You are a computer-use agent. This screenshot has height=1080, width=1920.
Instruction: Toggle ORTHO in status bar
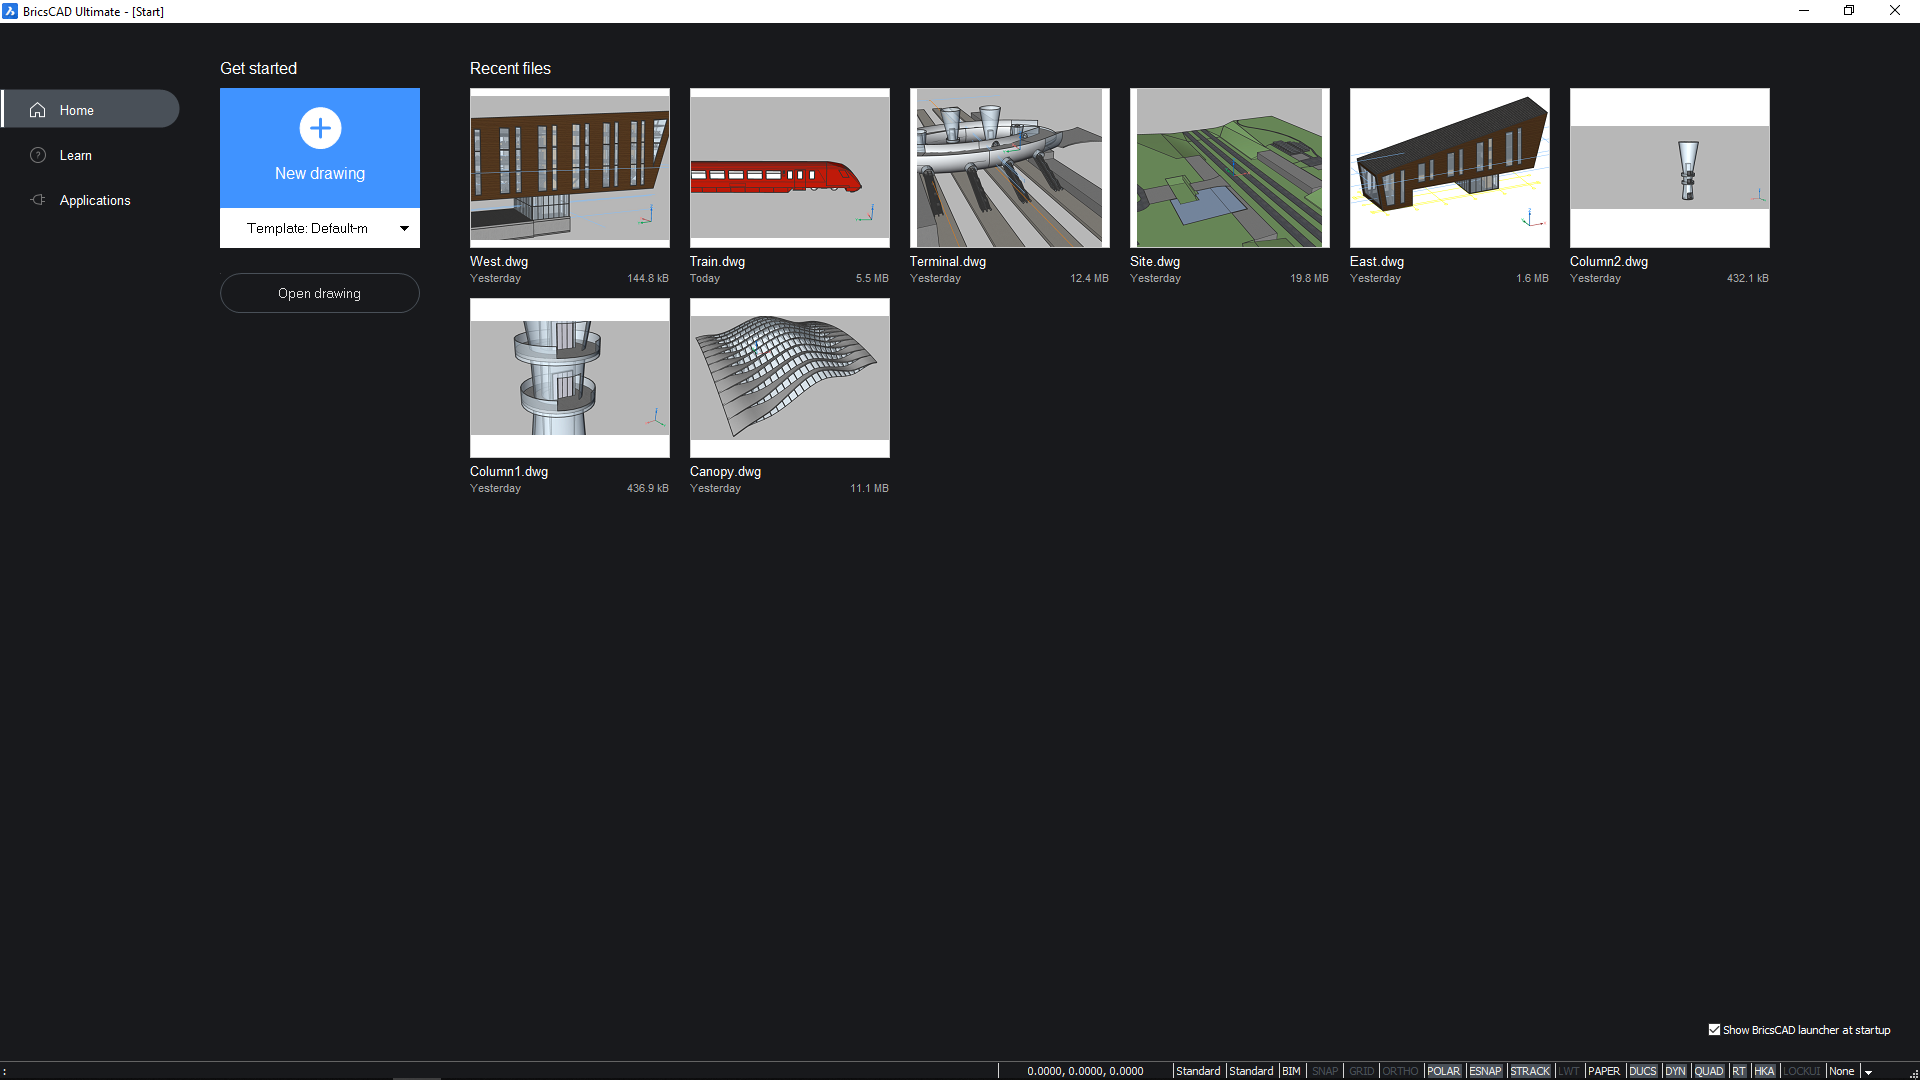tap(1400, 1071)
